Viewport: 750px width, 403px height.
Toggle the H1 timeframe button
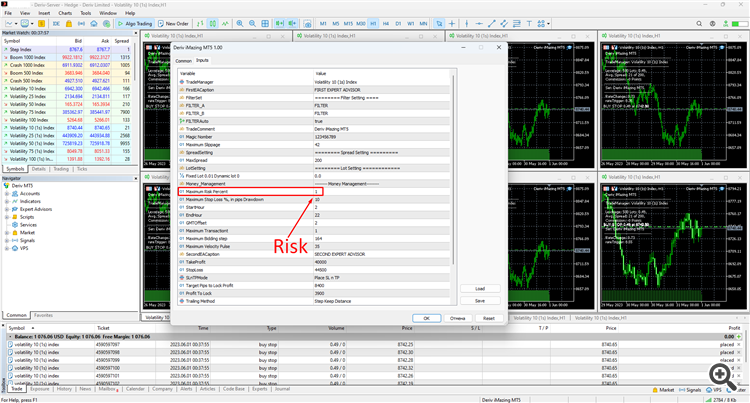point(373,22)
